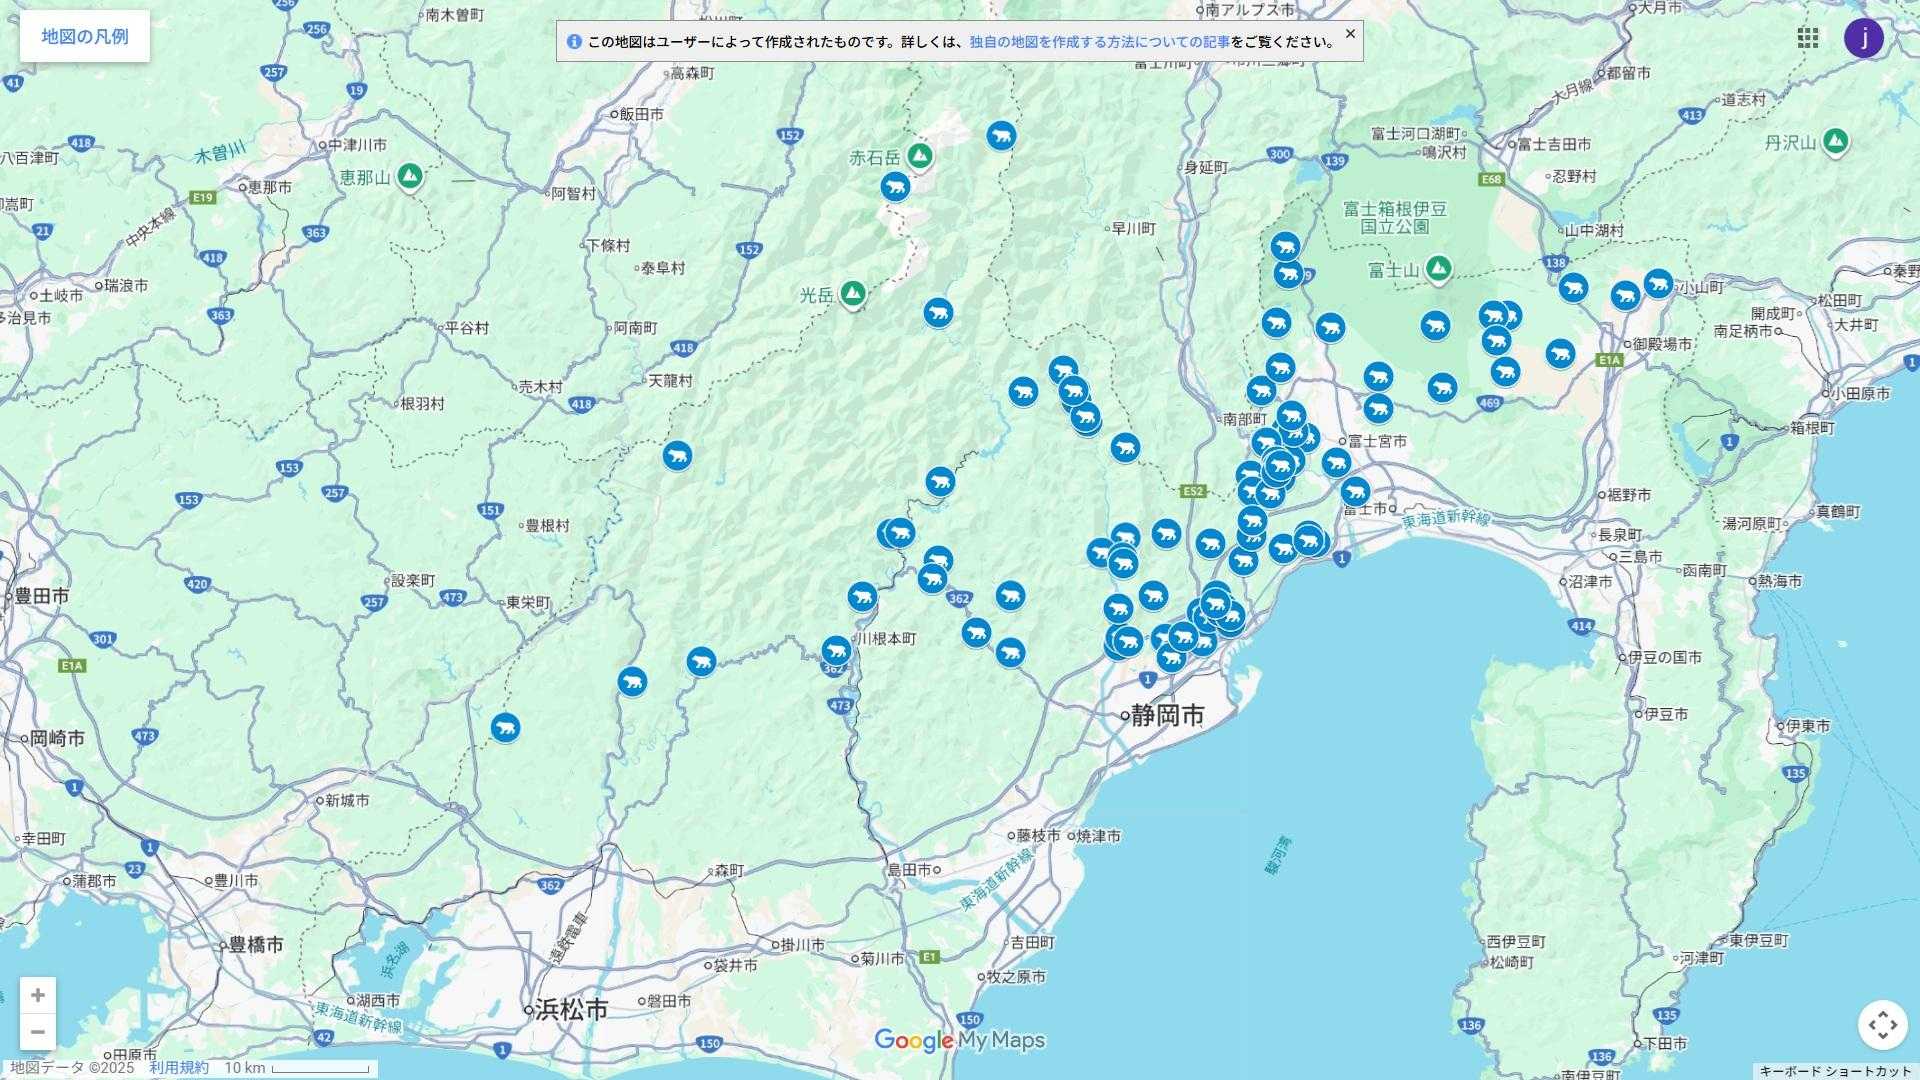Open the 地図の凡例 map legend

coord(85,37)
